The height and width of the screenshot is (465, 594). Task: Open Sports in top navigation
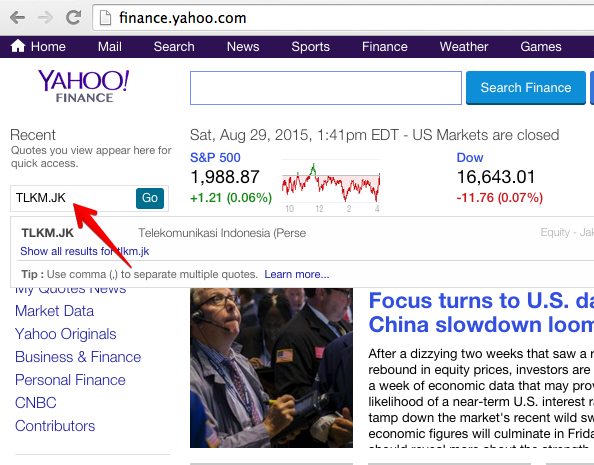tap(310, 47)
